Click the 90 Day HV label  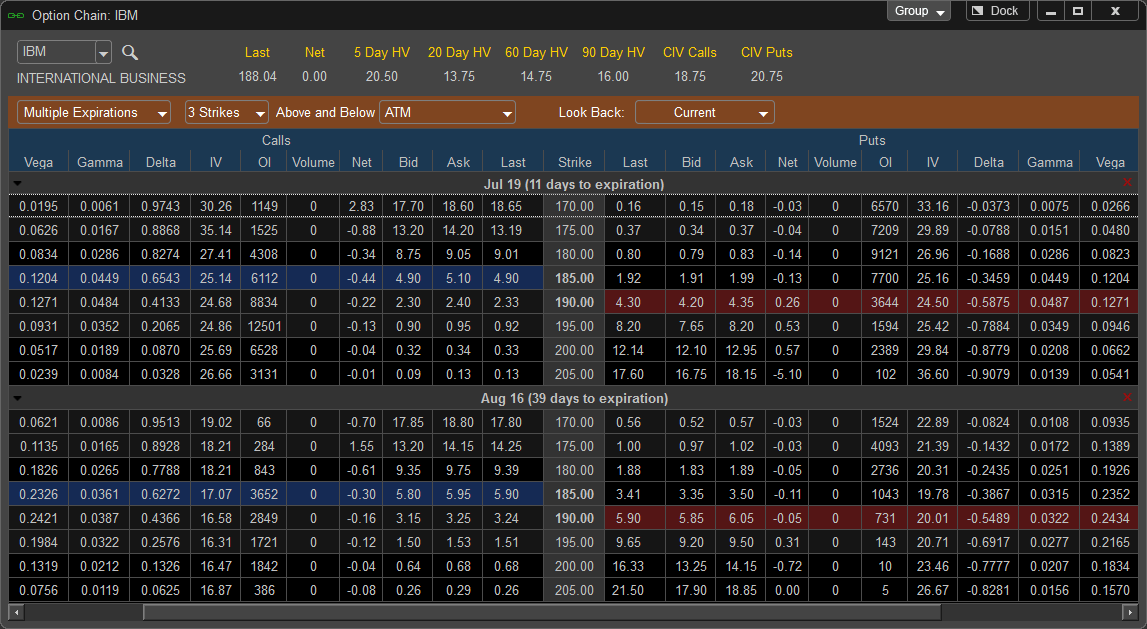(614, 53)
